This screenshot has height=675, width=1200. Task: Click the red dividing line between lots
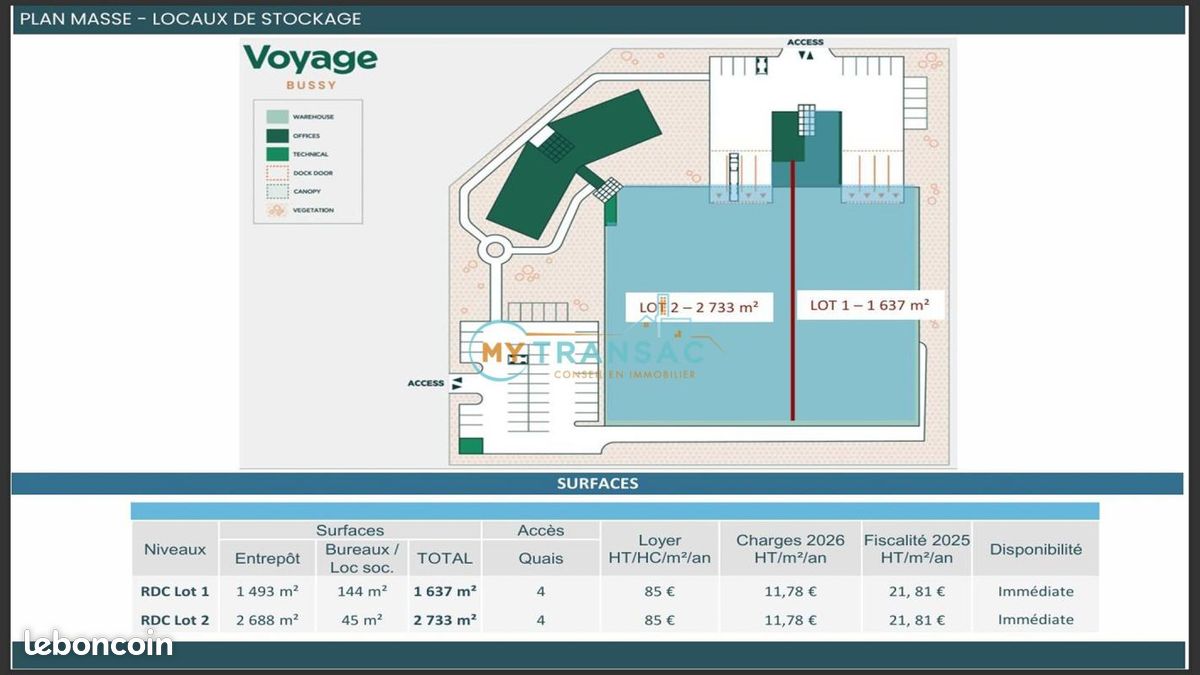(792, 290)
